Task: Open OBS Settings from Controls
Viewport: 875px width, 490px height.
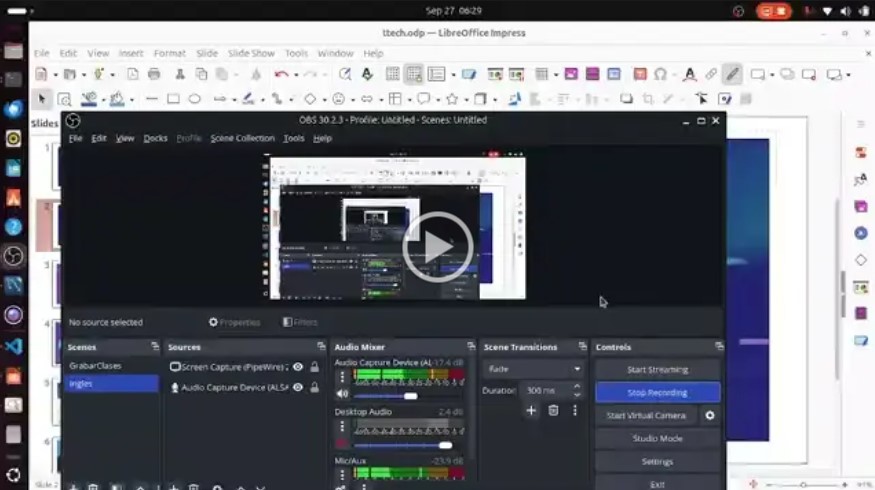Action: coord(657,462)
